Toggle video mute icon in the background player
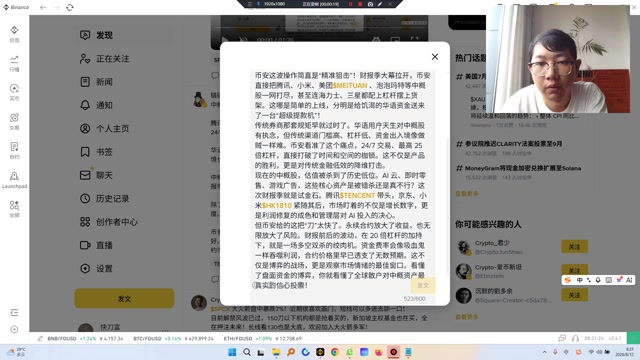The height and width of the screenshot is (360, 640). [x=243, y=40]
